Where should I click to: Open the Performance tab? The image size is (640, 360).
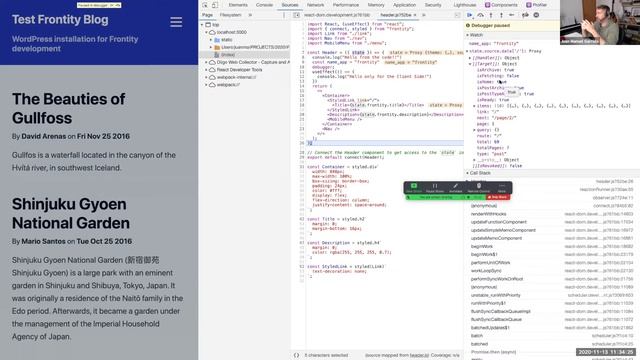click(346, 5)
